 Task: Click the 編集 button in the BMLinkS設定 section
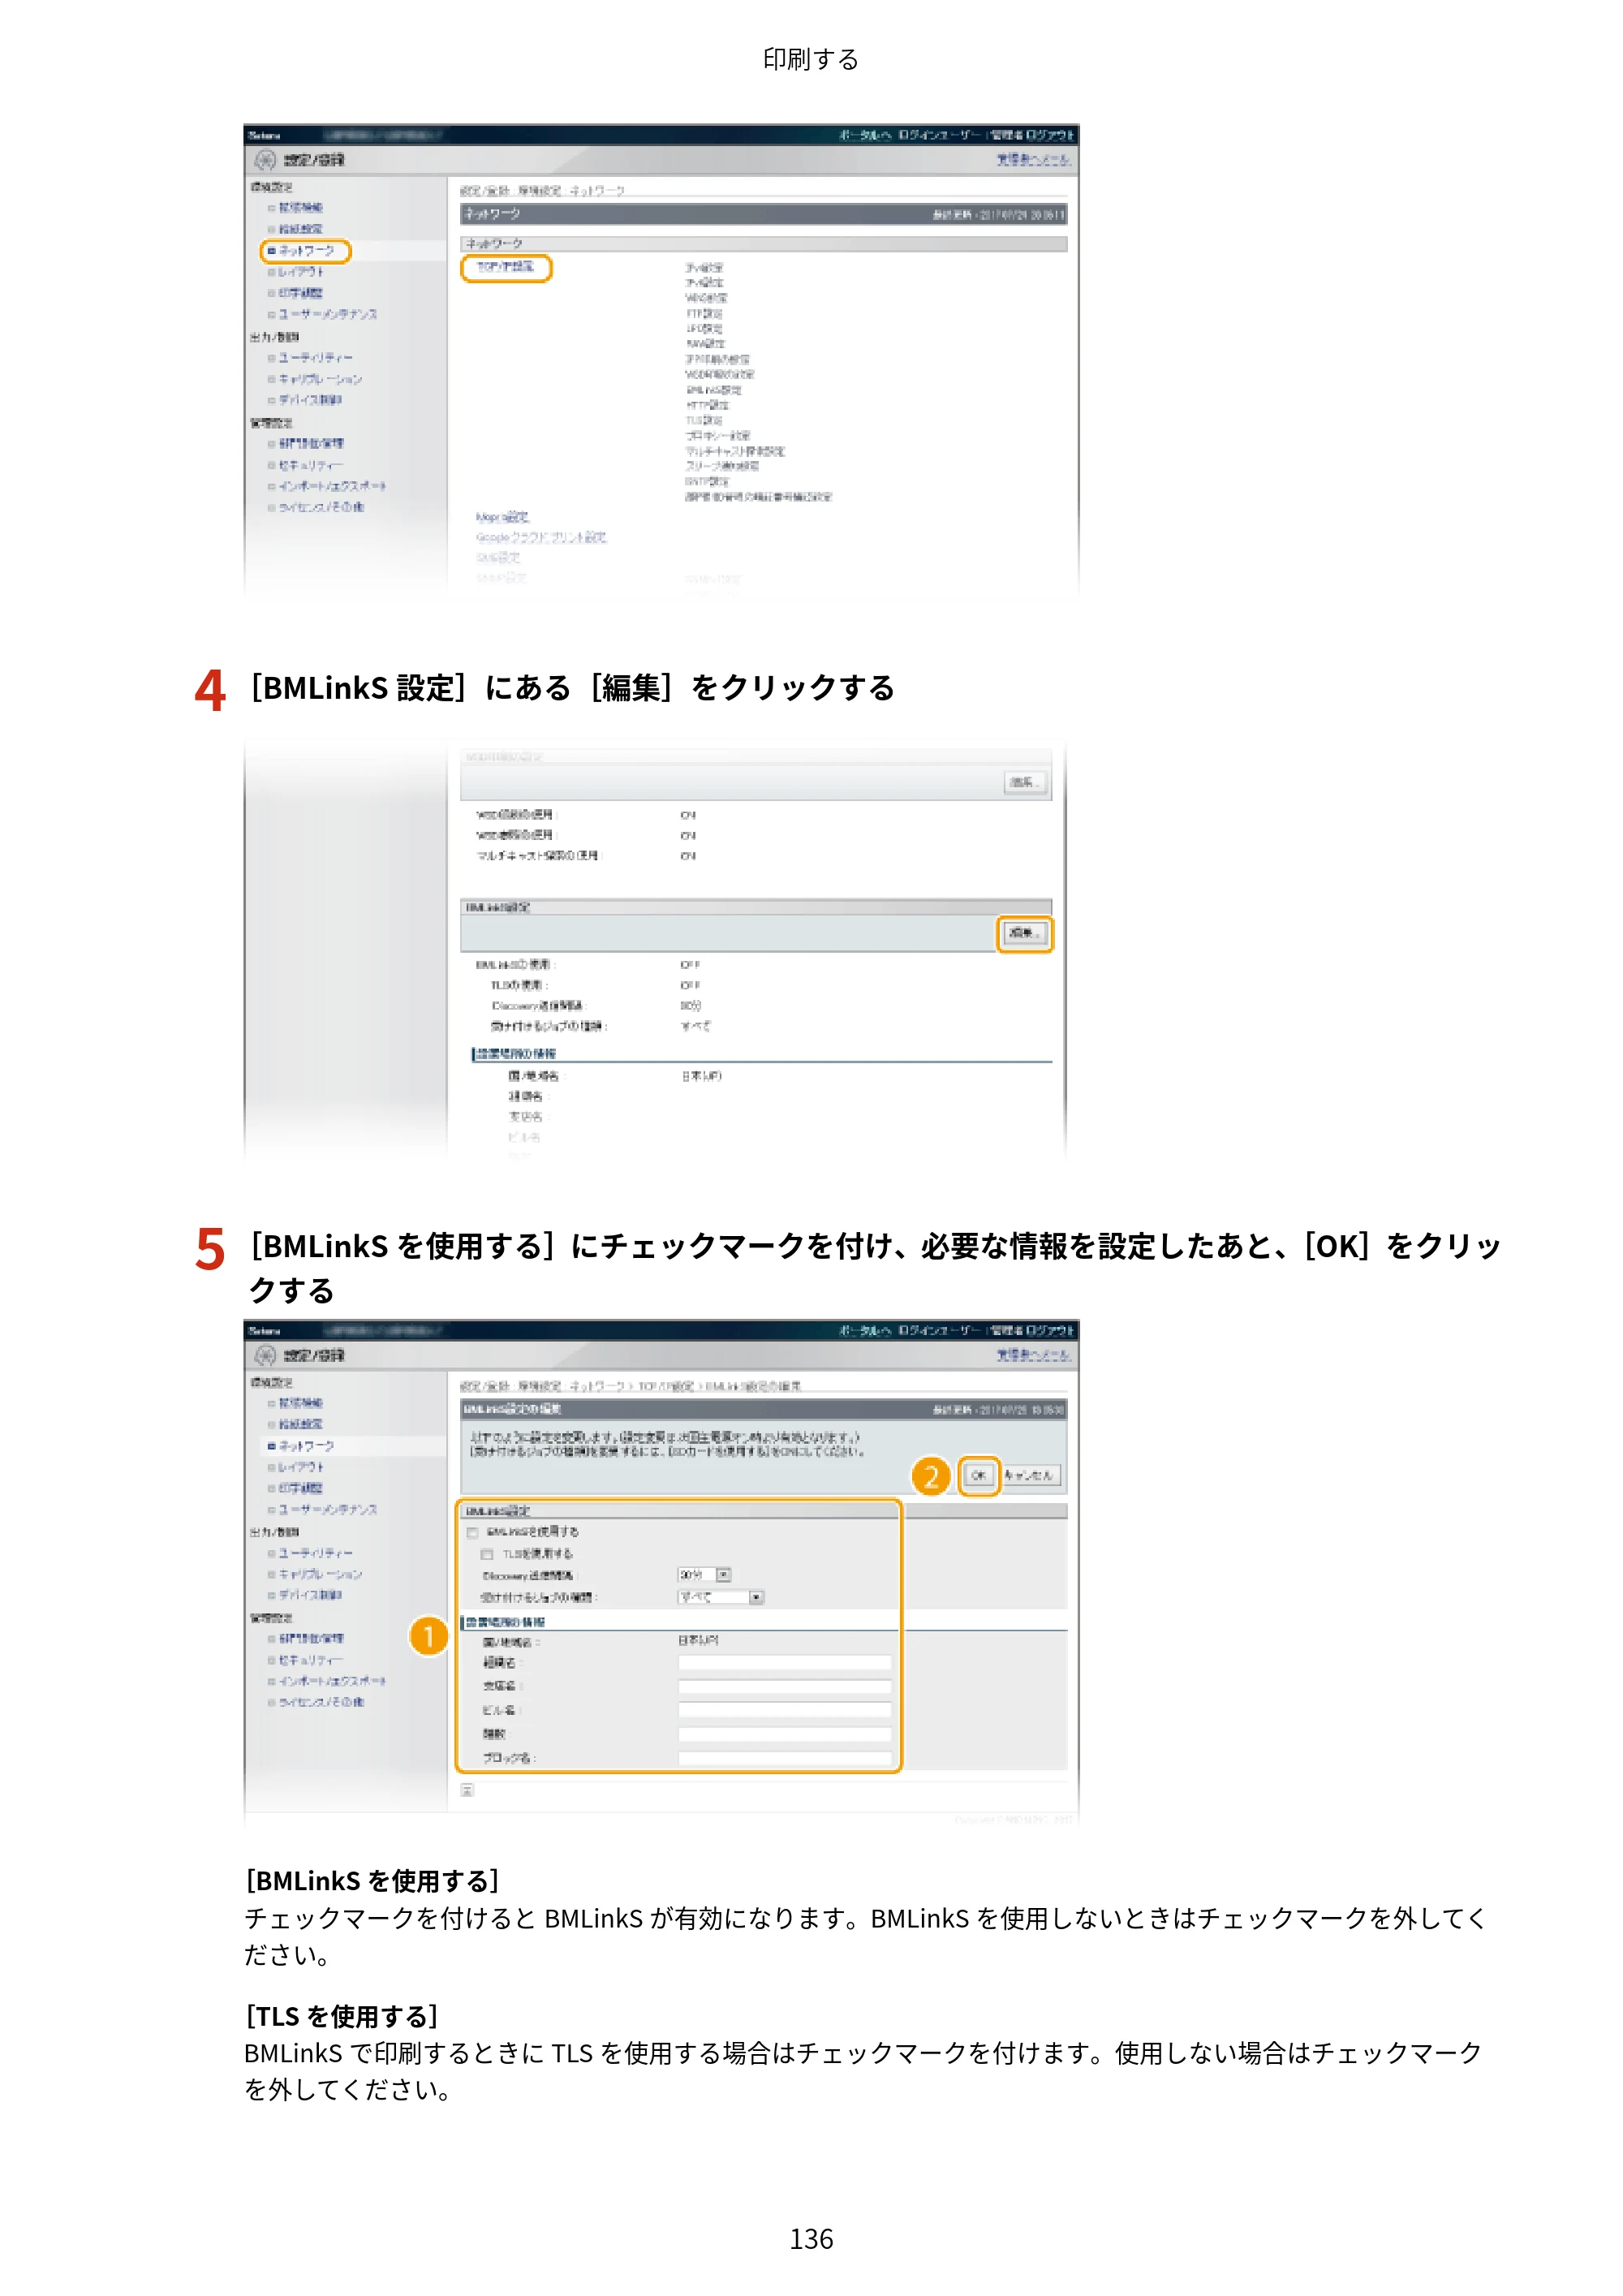1024,933
